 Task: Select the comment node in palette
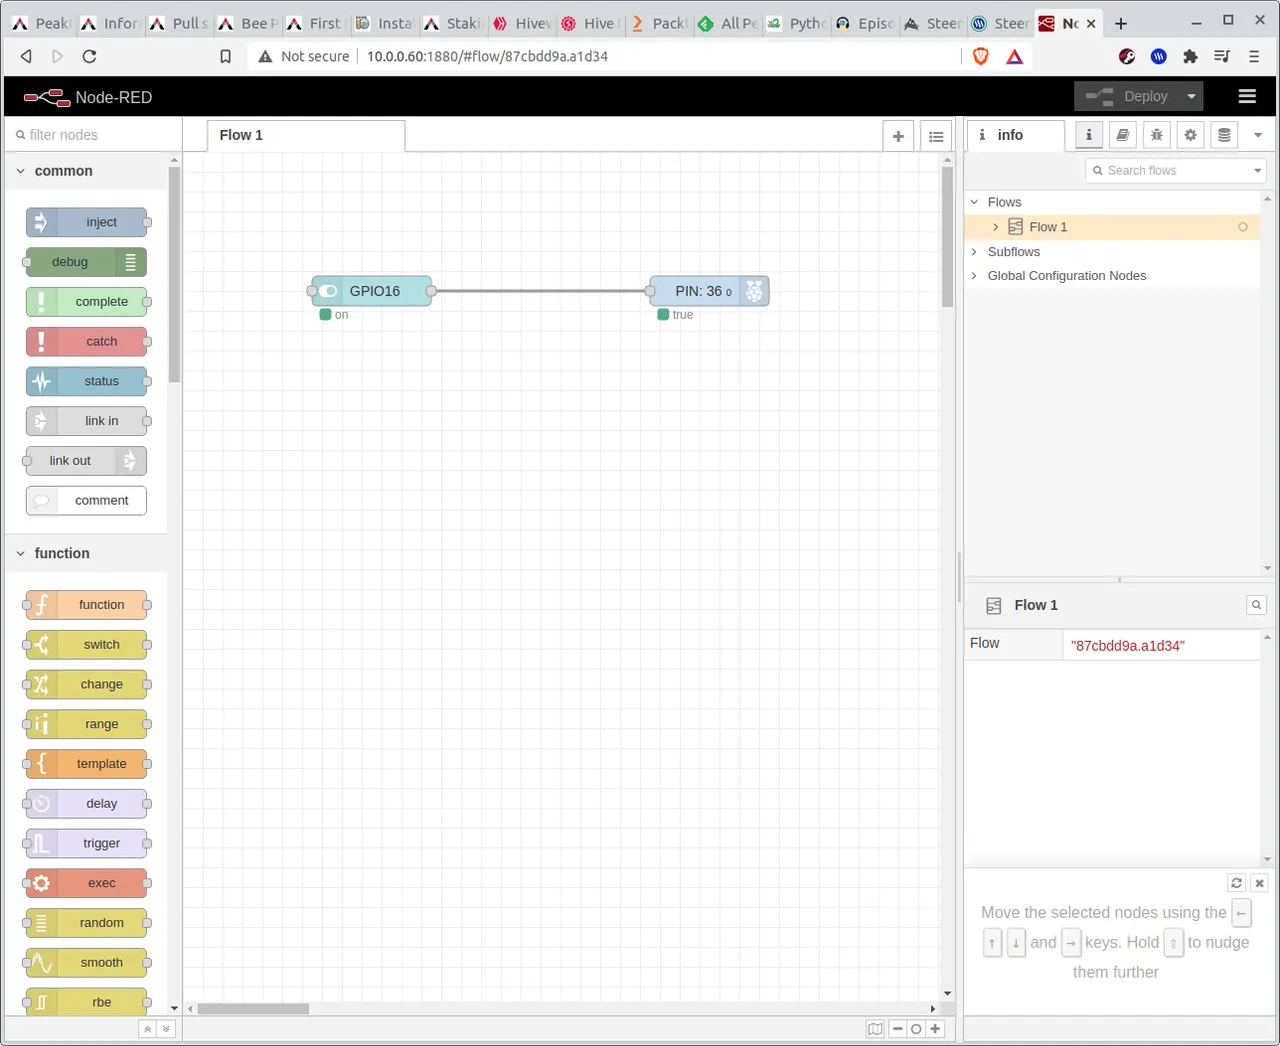tap(87, 500)
